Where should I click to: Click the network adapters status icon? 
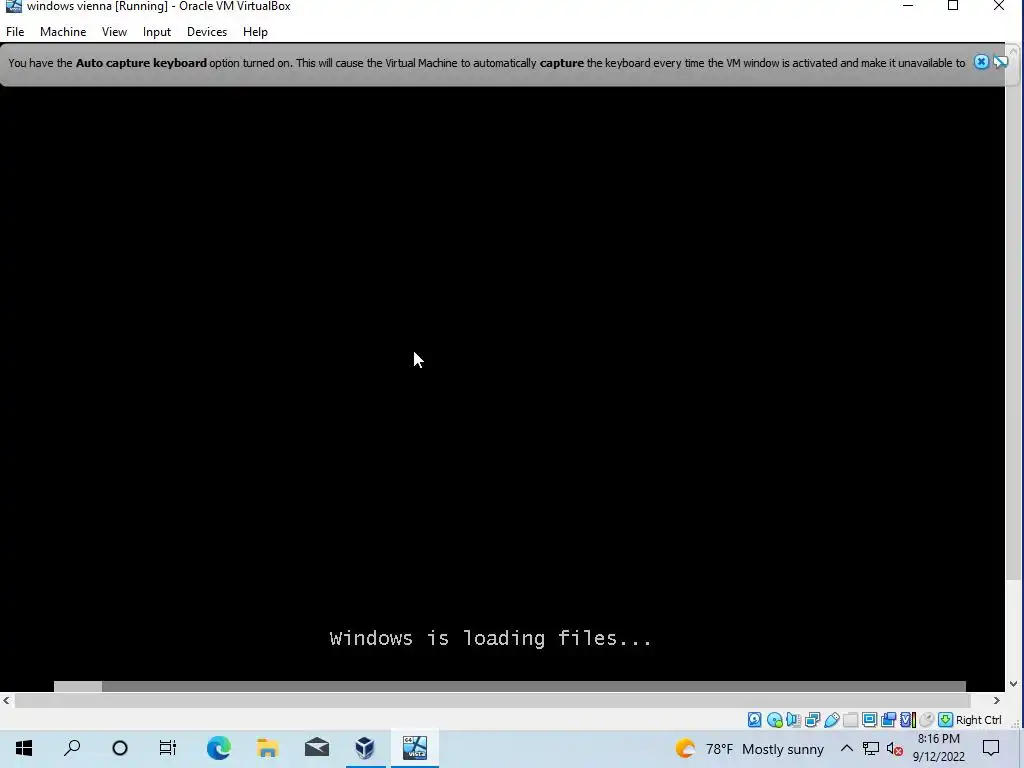tap(812, 720)
